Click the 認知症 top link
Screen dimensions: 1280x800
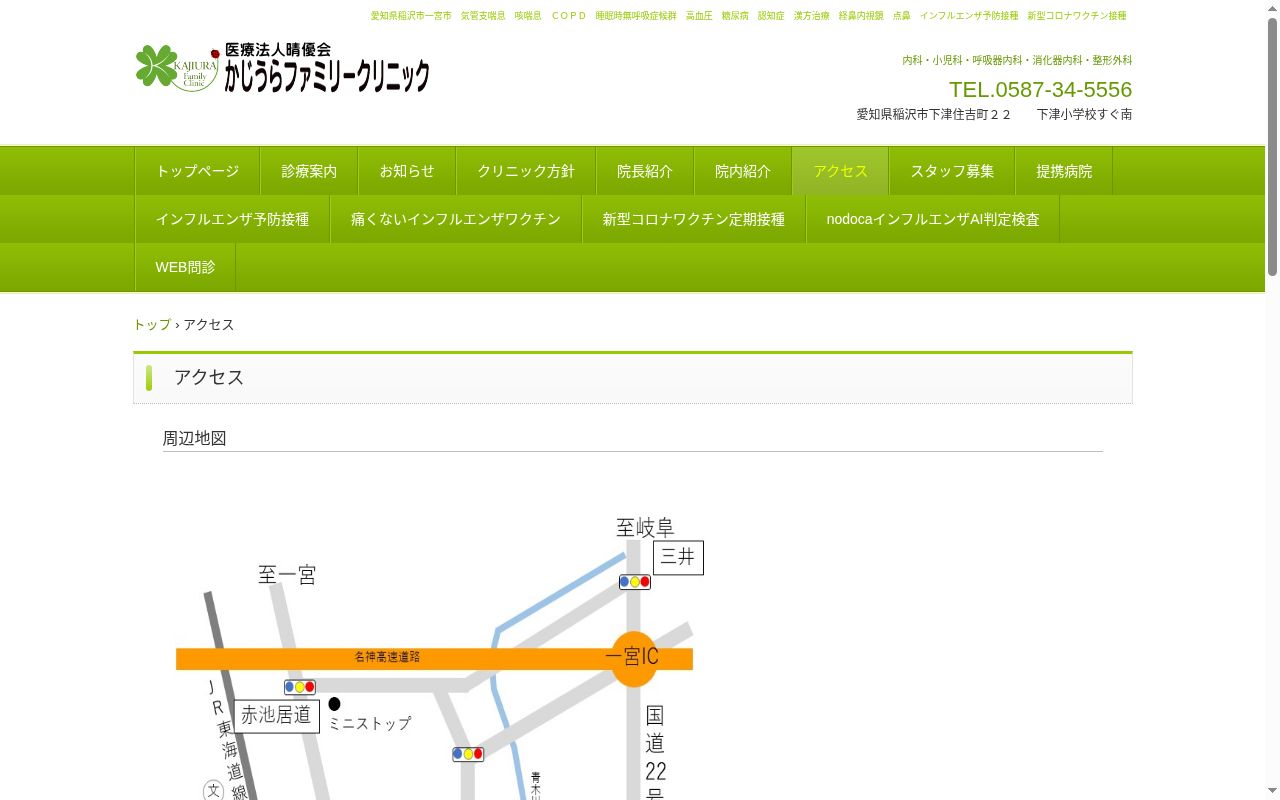coord(771,16)
